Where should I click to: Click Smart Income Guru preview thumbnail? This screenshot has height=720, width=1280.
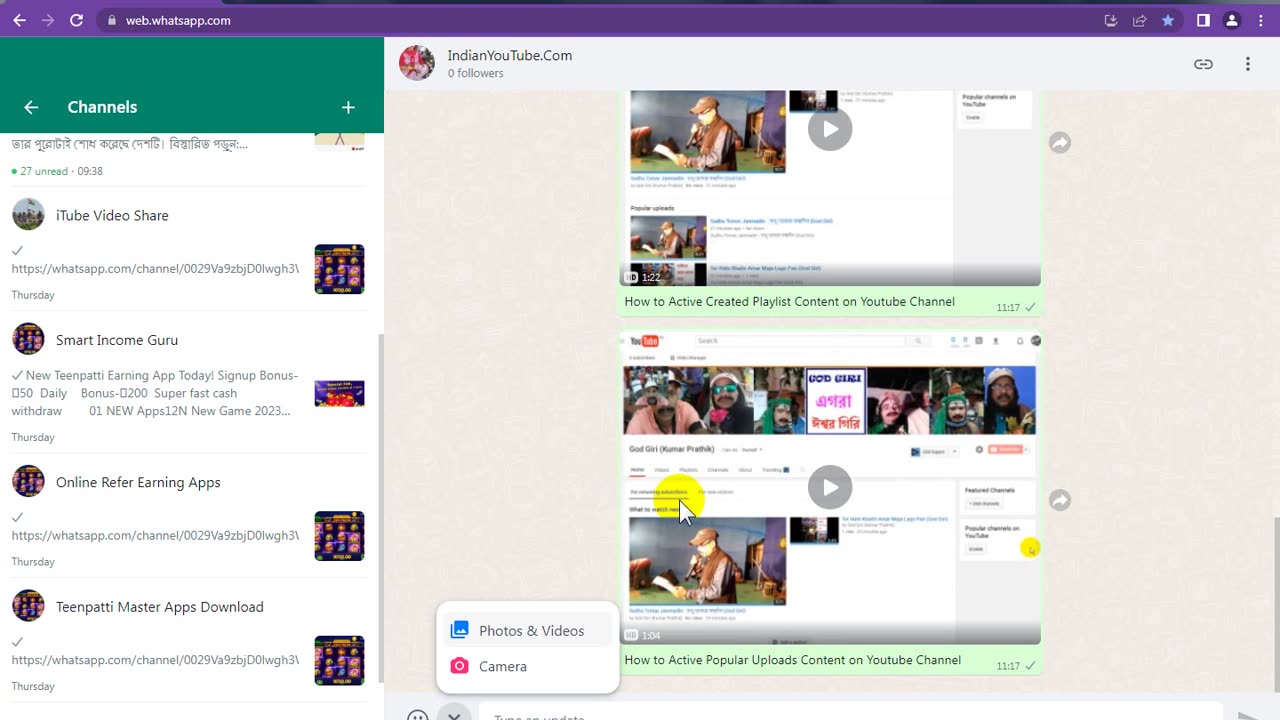(339, 393)
